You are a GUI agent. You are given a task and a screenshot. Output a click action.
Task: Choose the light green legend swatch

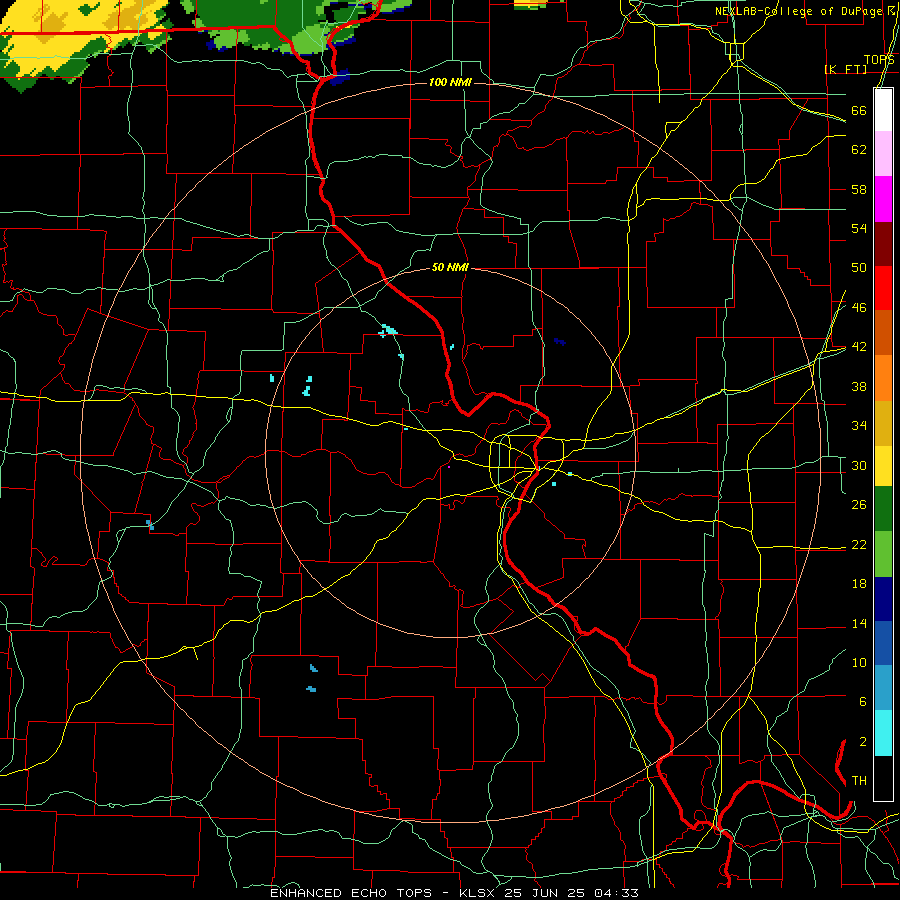coord(883,554)
